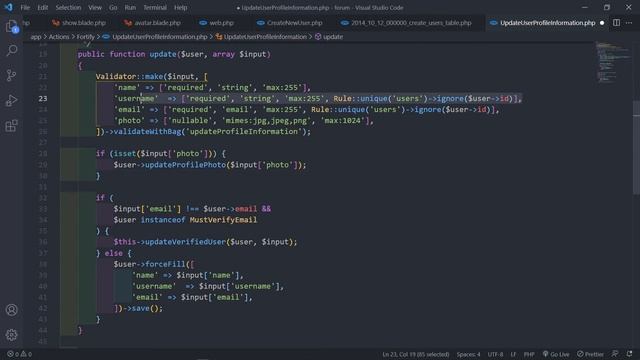
Task: Click line number 32 in gutter
Action: (x=43, y=198)
